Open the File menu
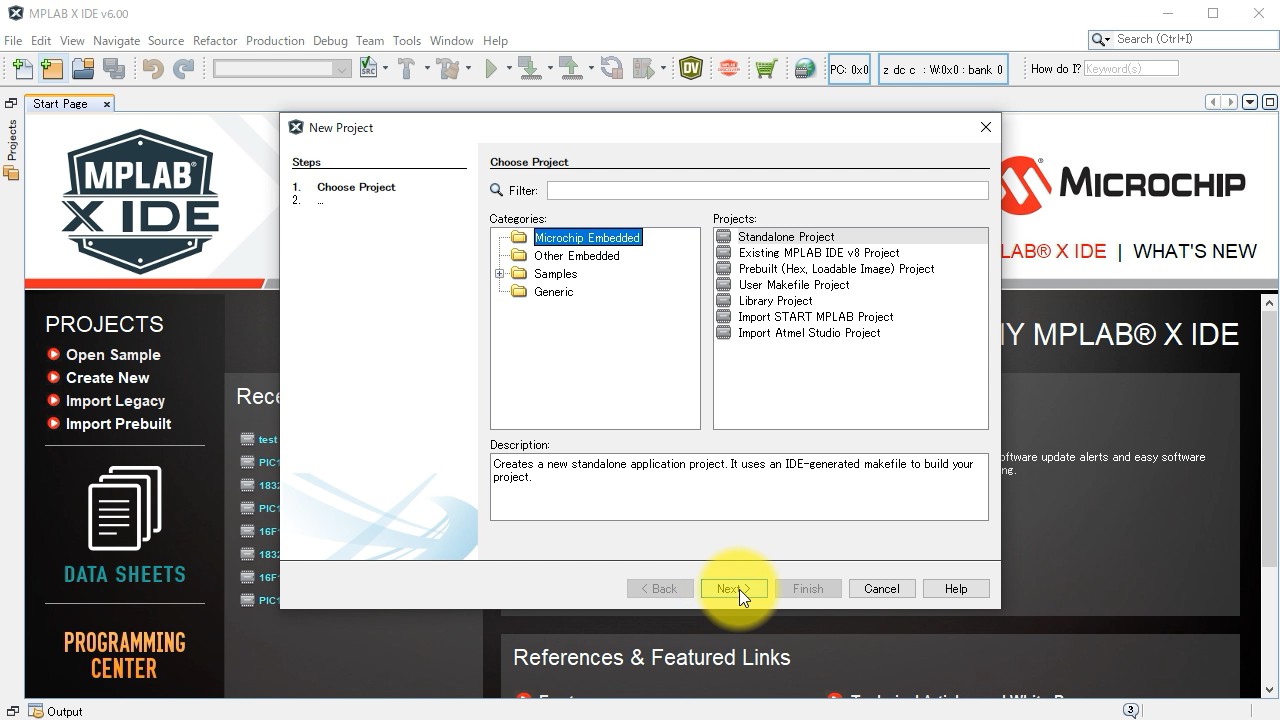 click(13, 41)
